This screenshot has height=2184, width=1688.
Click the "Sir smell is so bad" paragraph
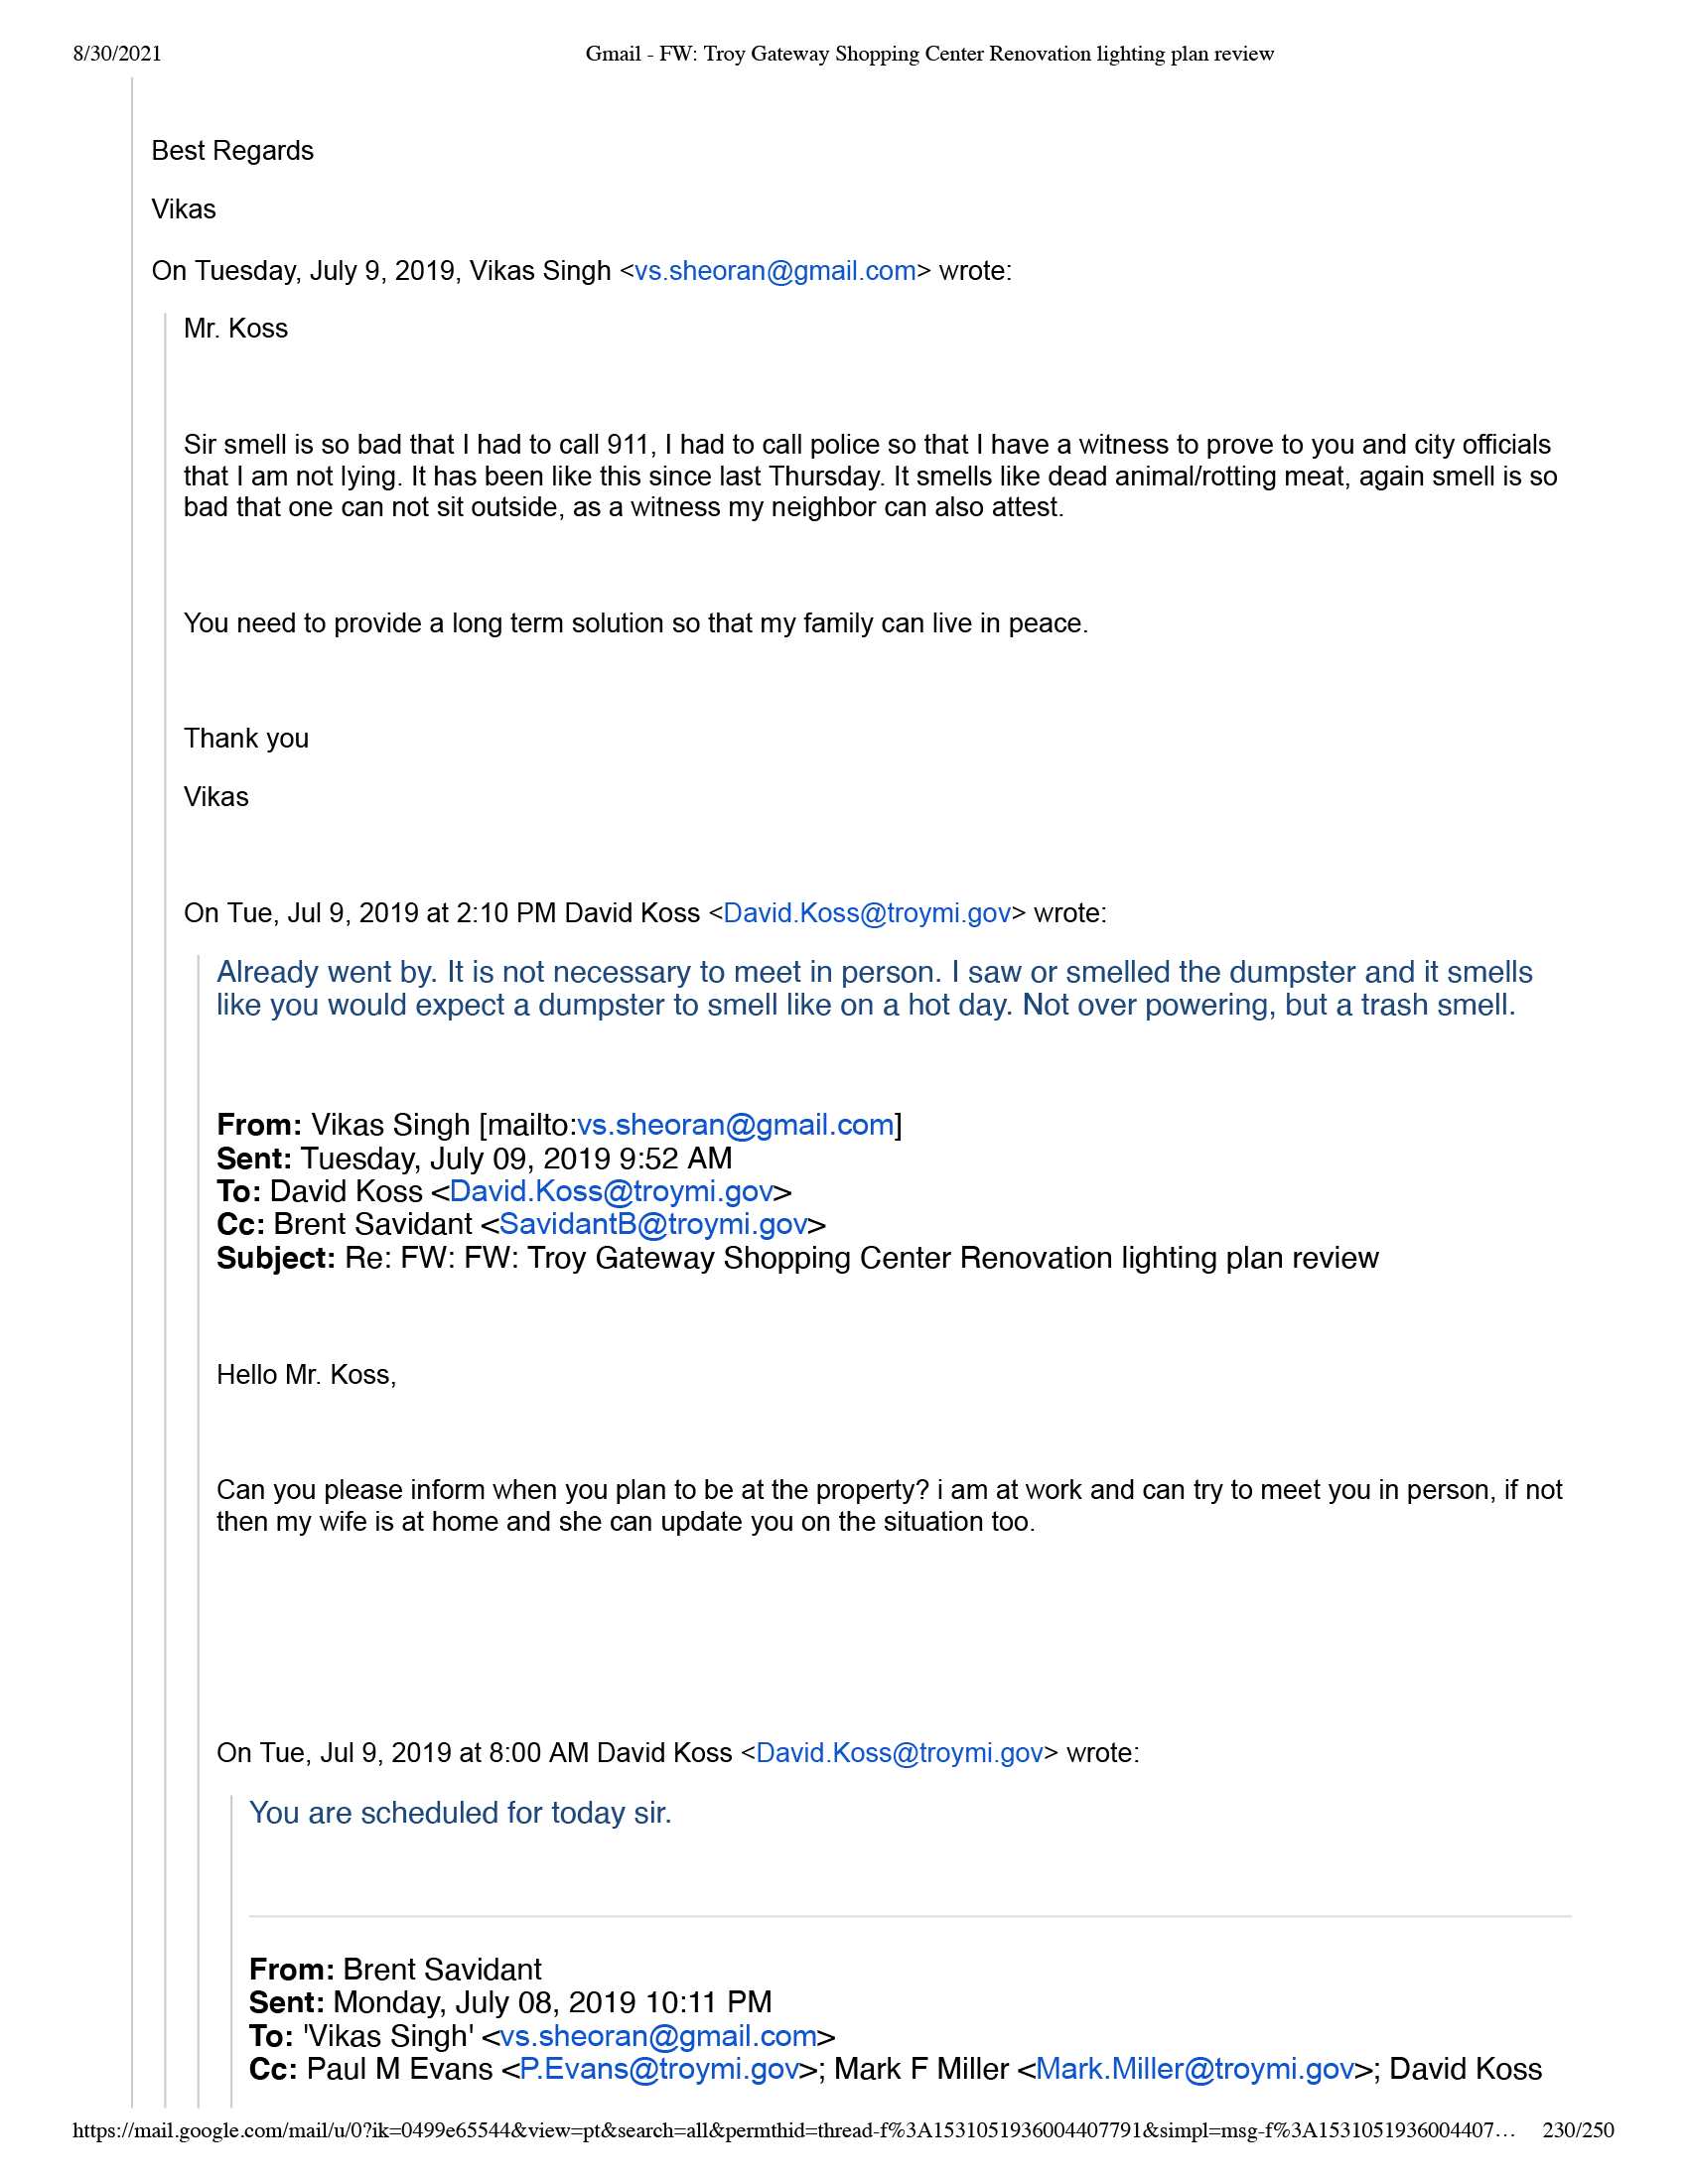870,476
